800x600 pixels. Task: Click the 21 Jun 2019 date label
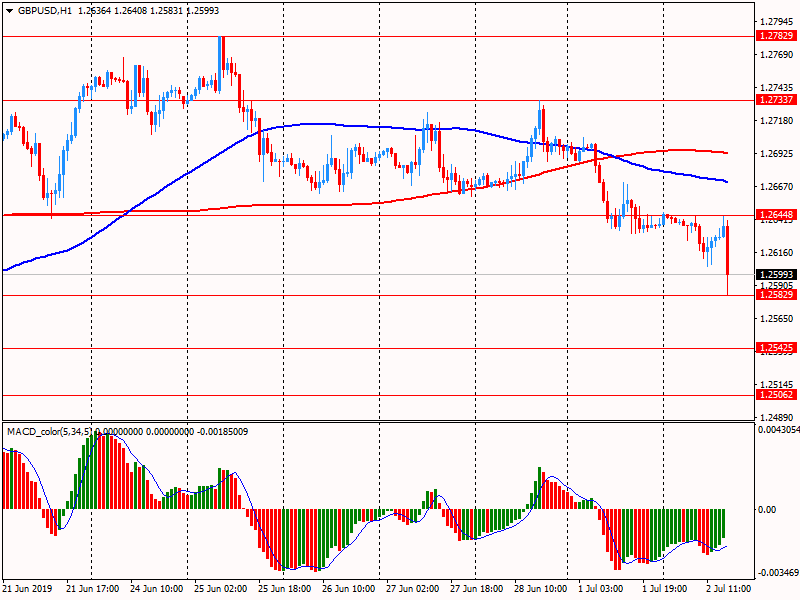click(x=27, y=588)
